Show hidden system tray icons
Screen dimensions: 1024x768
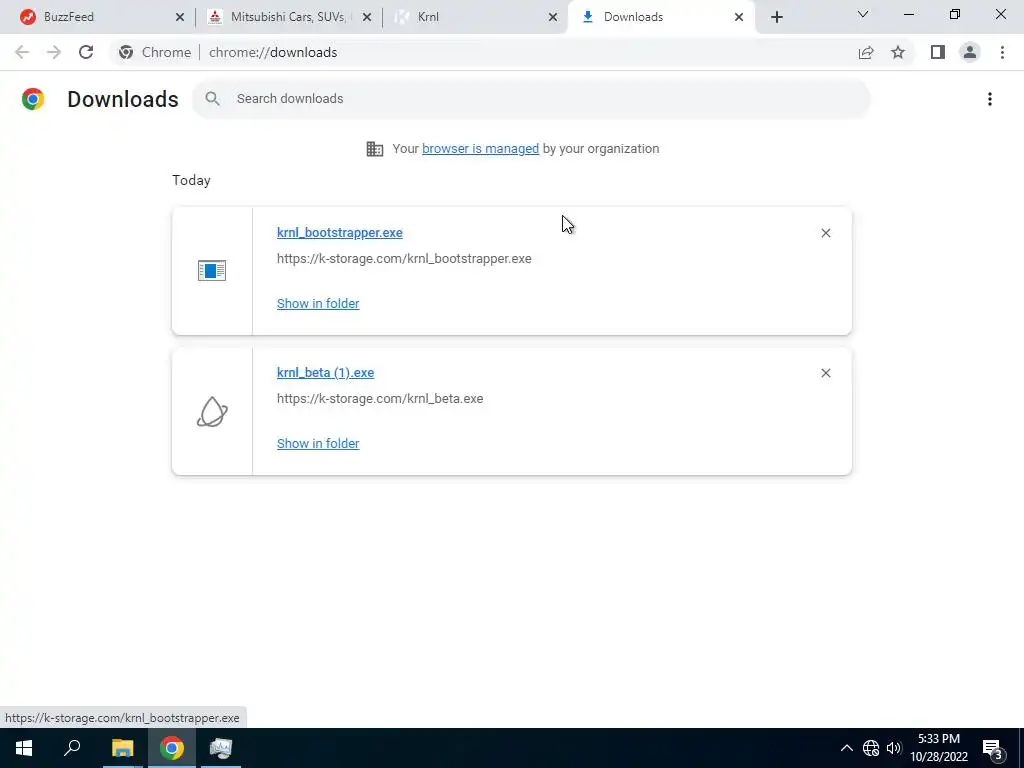coord(846,748)
